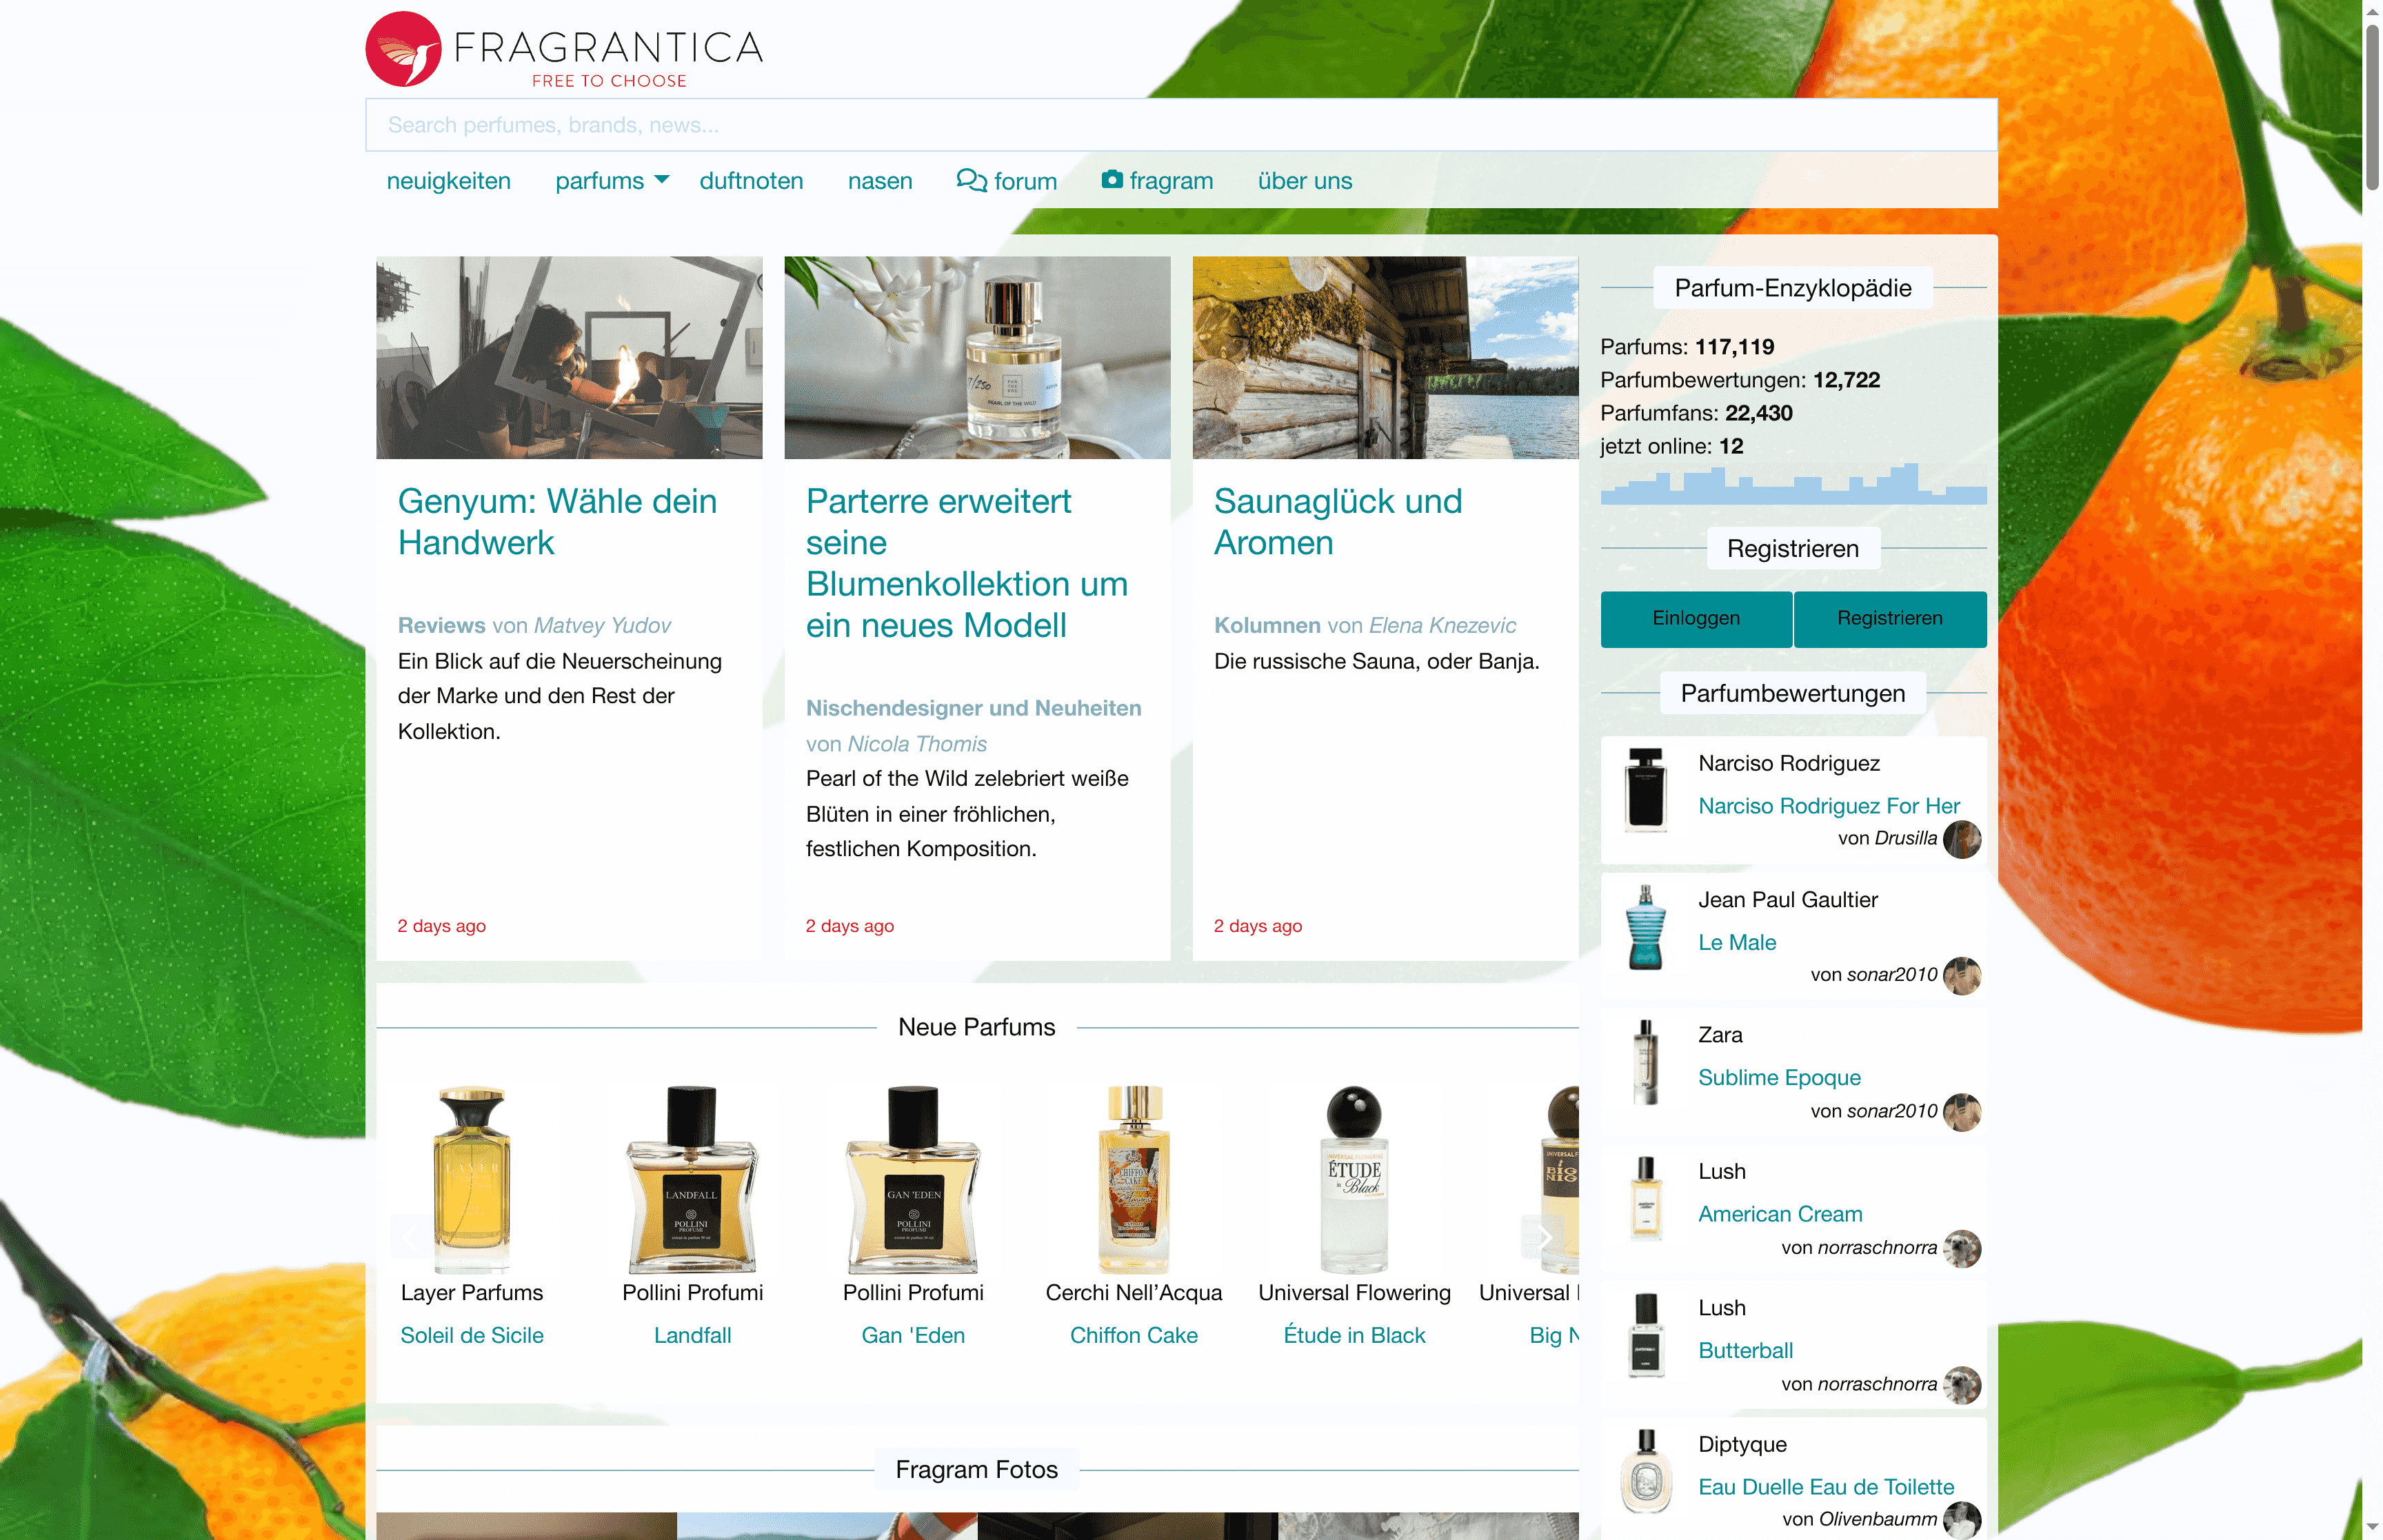
Task: Click Drusilla's avatar next to her review
Action: (1962, 840)
